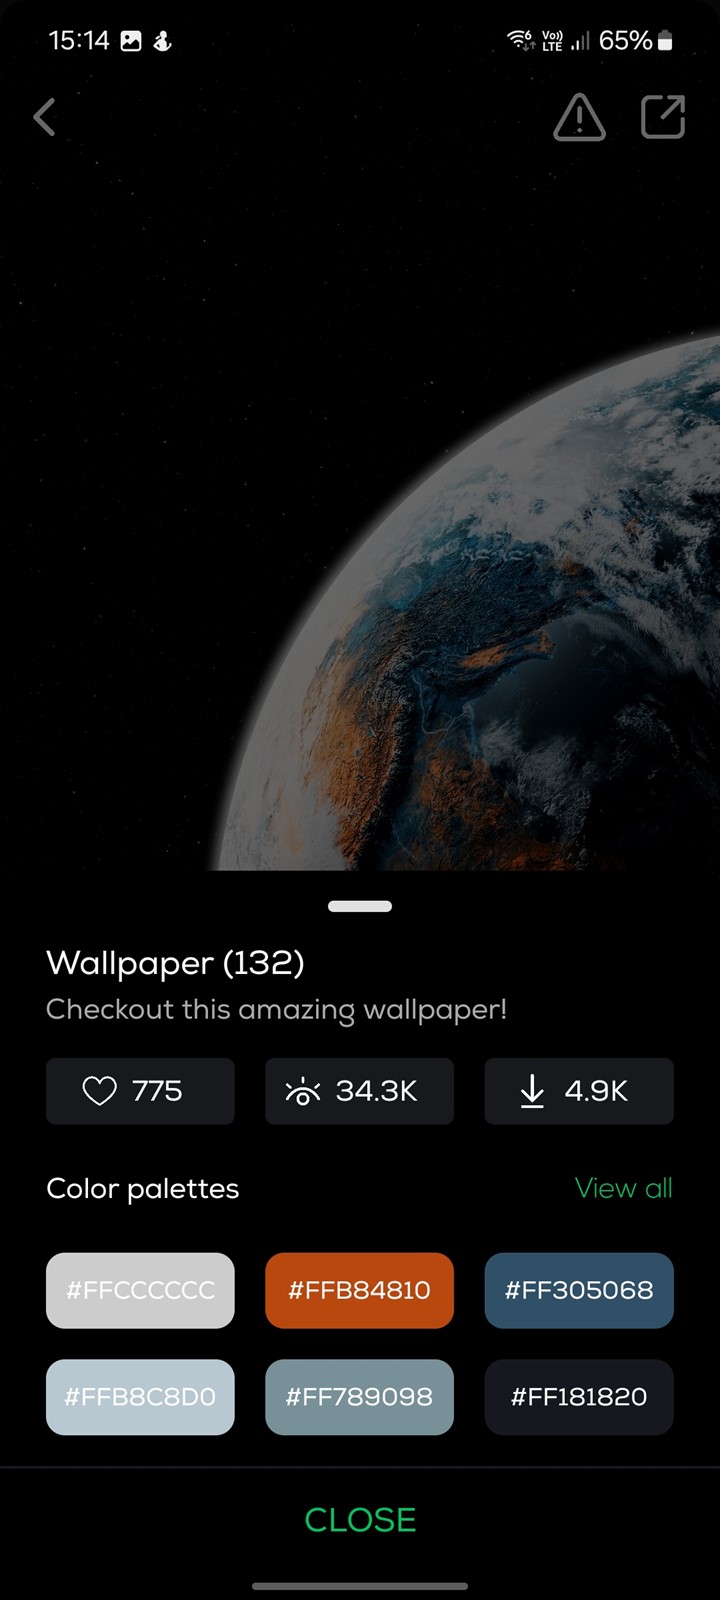Viewport: 720px width, 1600px height.
Task: Tap the eye views count 34.3K
Action: 359,1091
